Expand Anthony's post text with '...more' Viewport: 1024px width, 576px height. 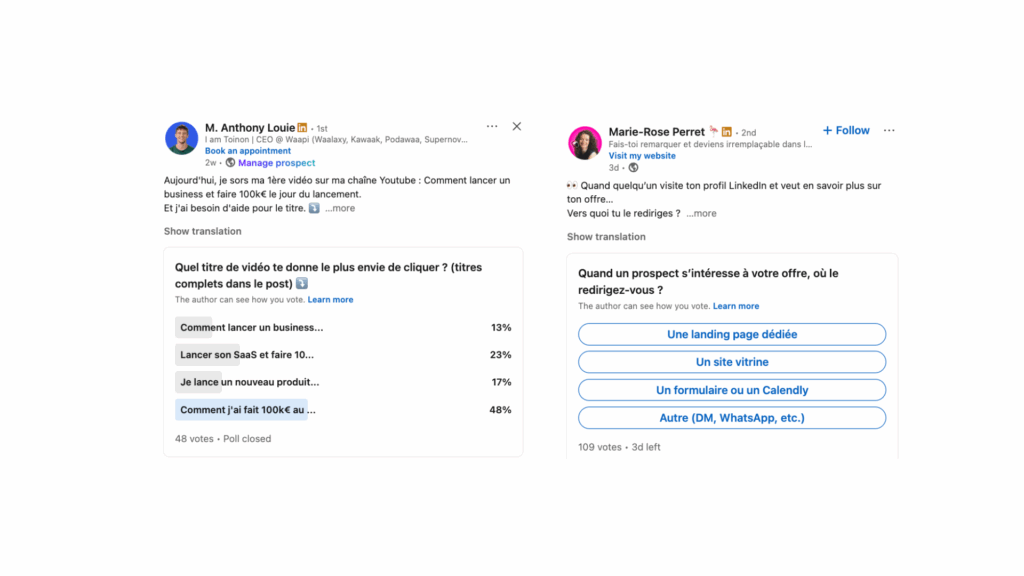[x=340, y=209]
